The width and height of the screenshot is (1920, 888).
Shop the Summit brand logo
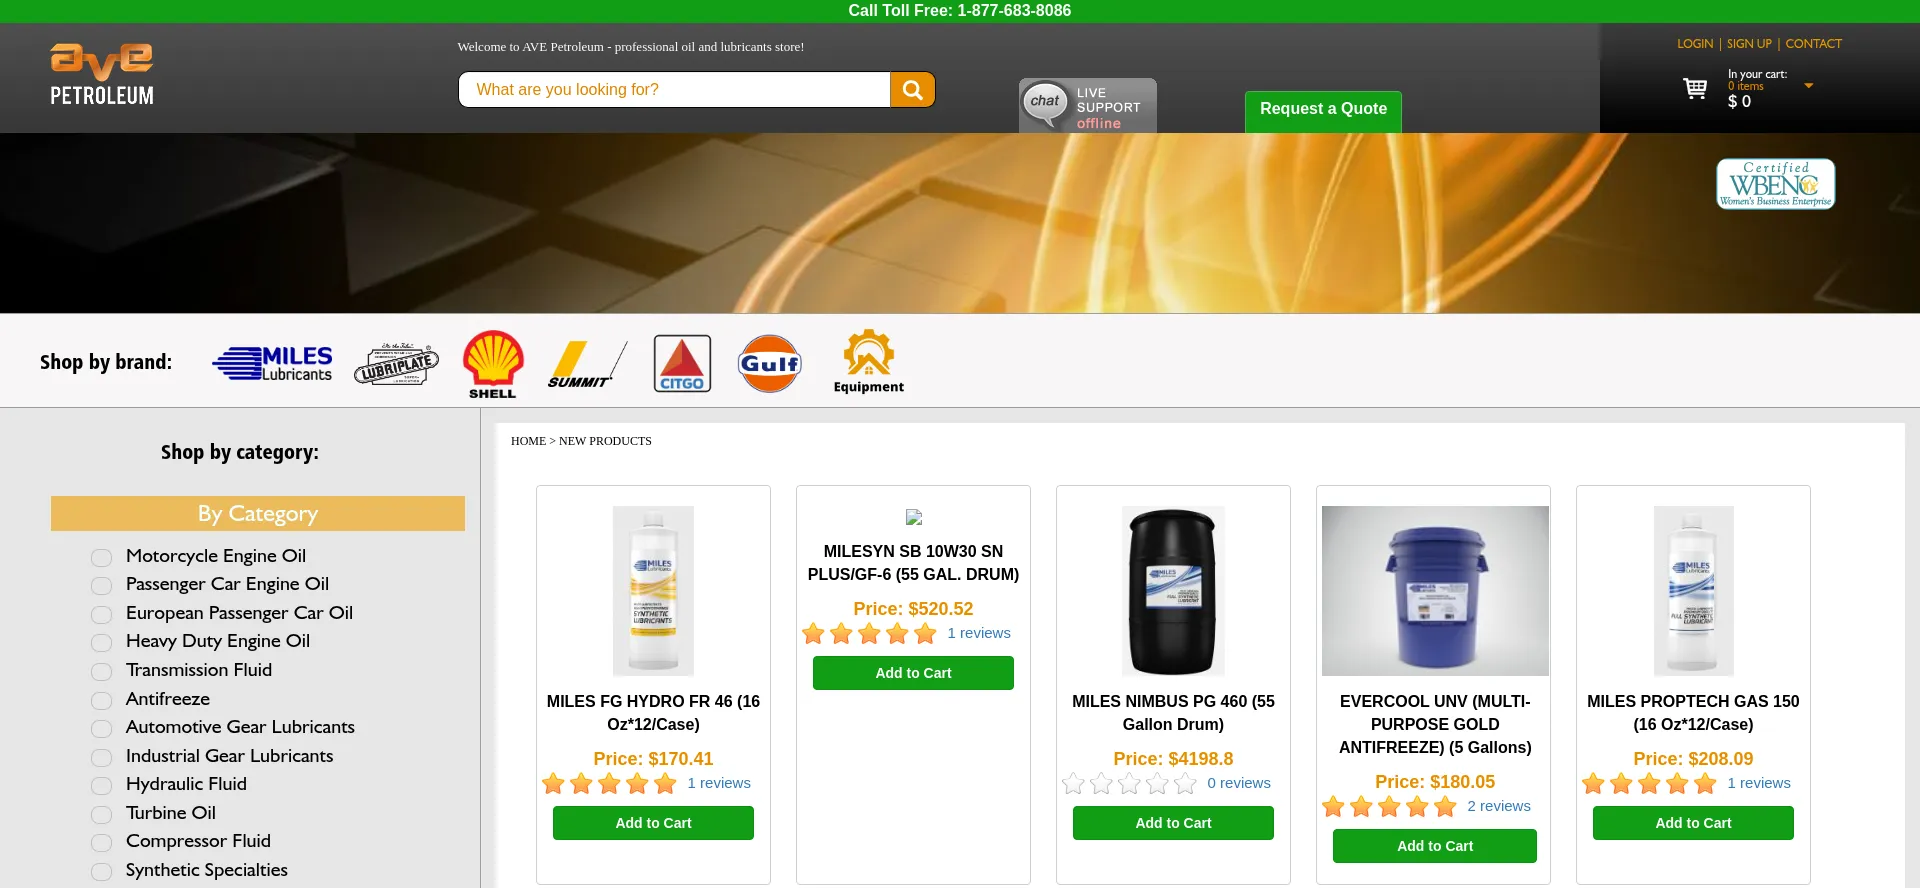[x=587, y=364]
